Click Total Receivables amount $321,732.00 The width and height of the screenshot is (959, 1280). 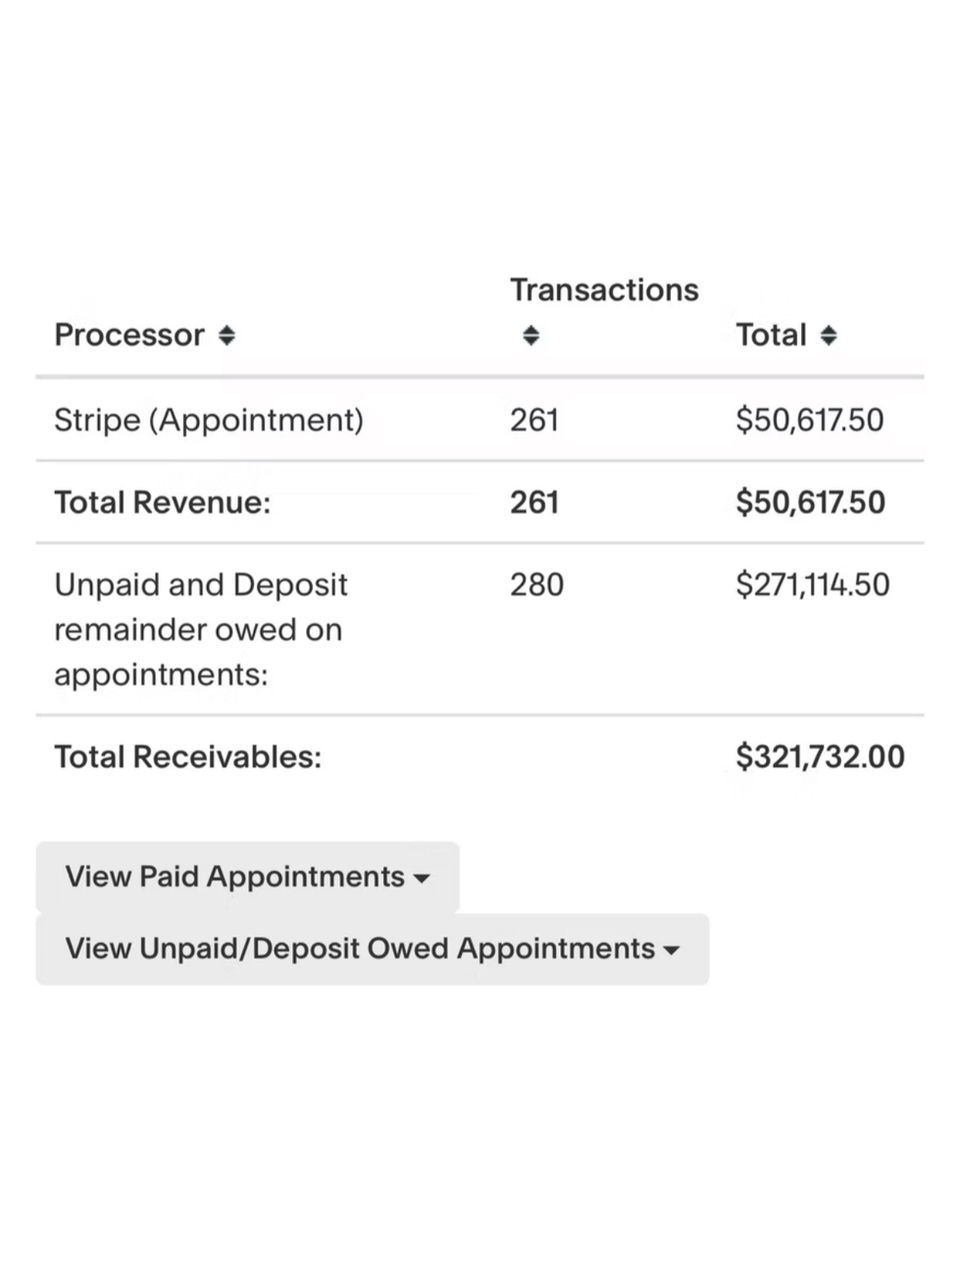click(820, 757)
